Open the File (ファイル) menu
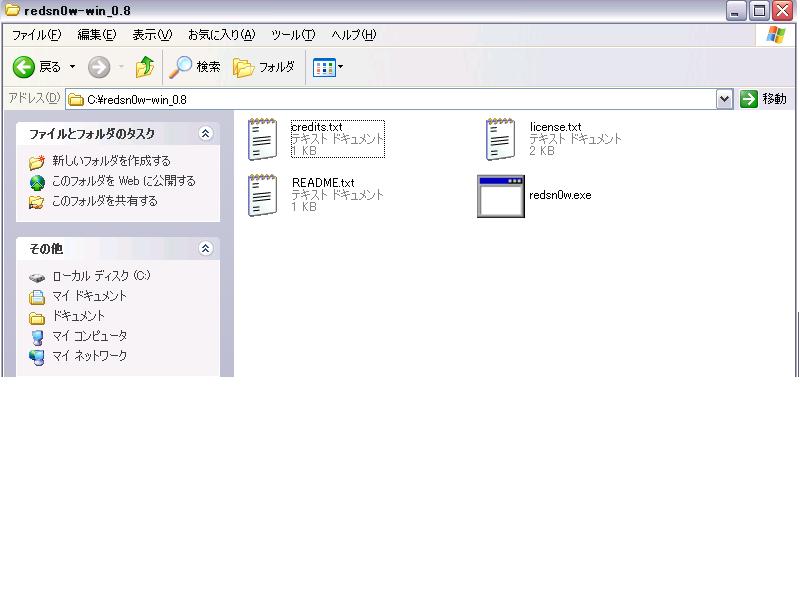The height and width of the screenshot is (600, 800). [x=36, y=35]
